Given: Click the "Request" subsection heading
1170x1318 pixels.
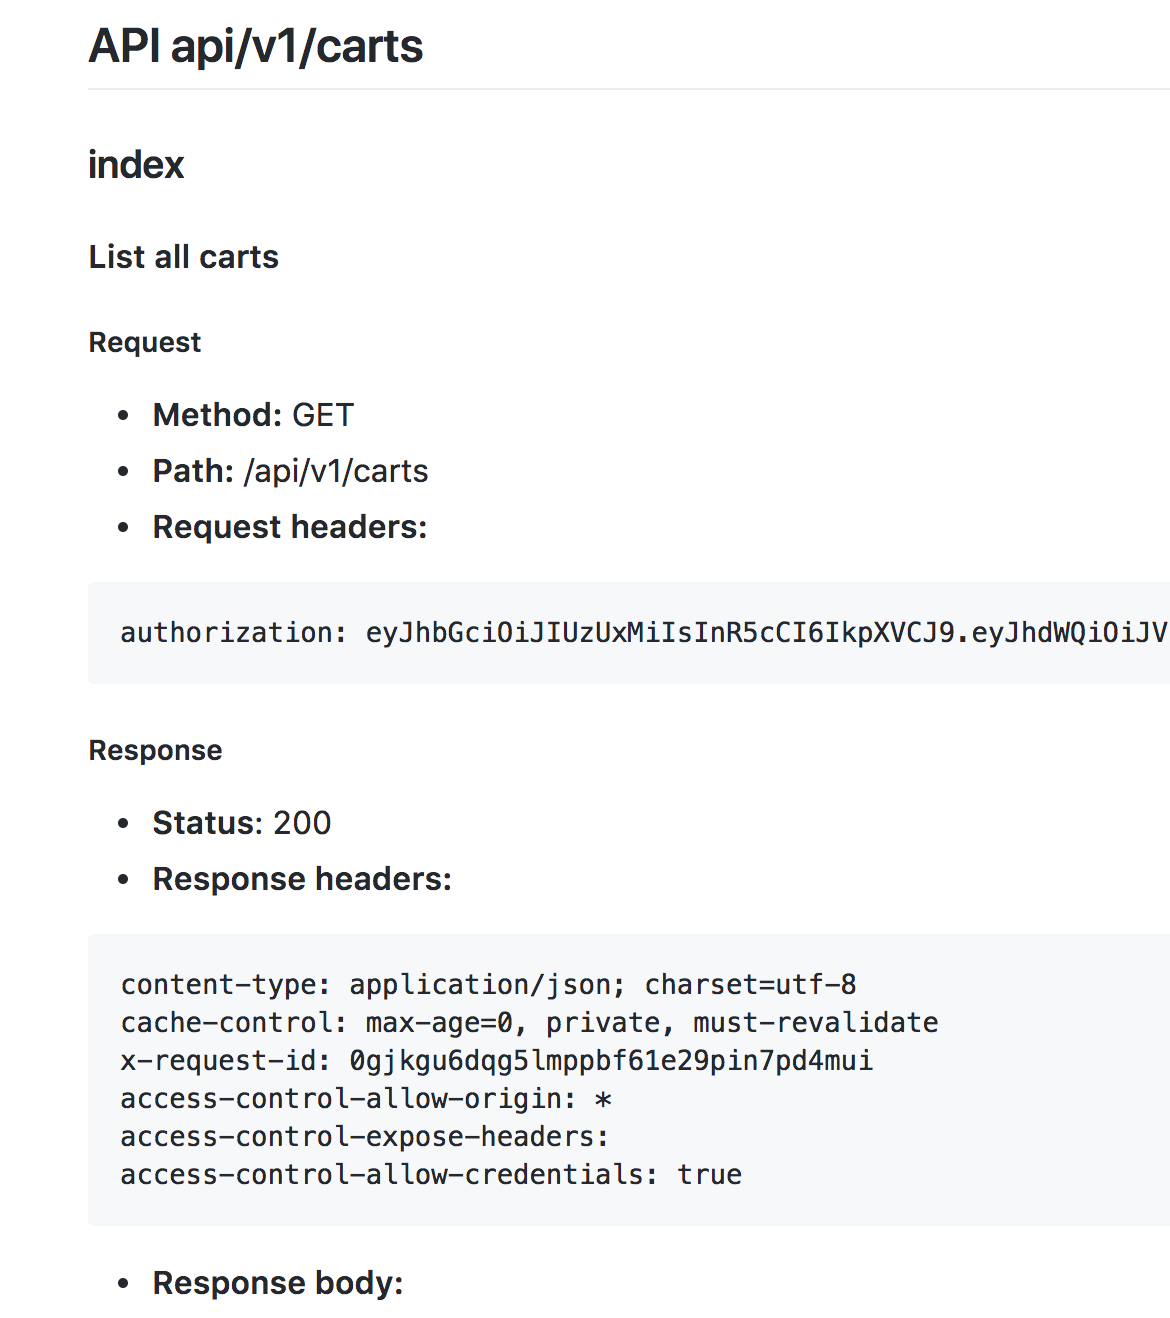Looking at the screenshot, I should coord(144,341).
